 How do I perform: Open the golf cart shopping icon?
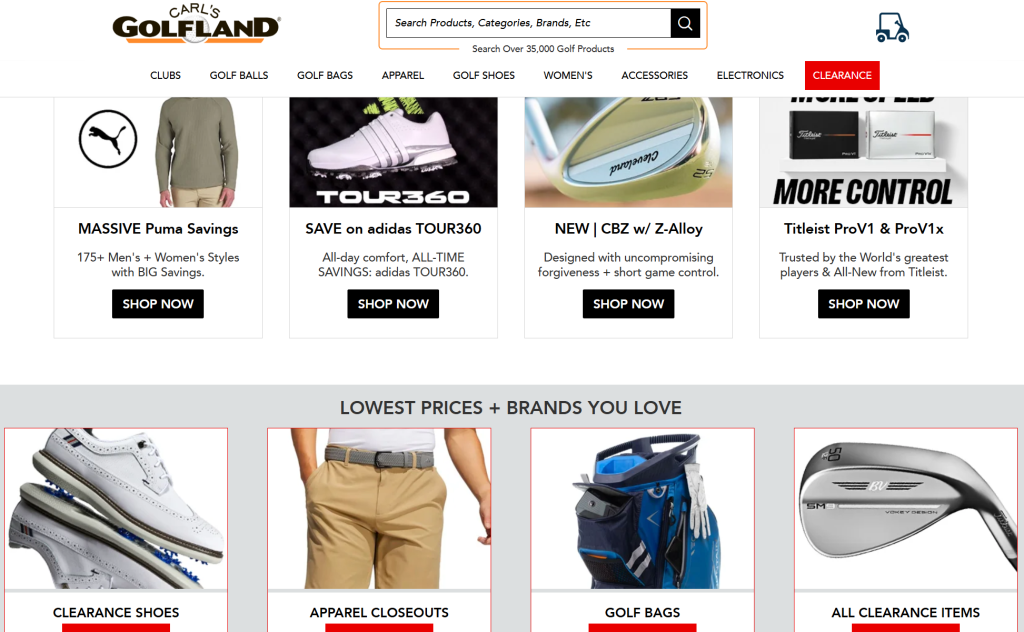892,27
